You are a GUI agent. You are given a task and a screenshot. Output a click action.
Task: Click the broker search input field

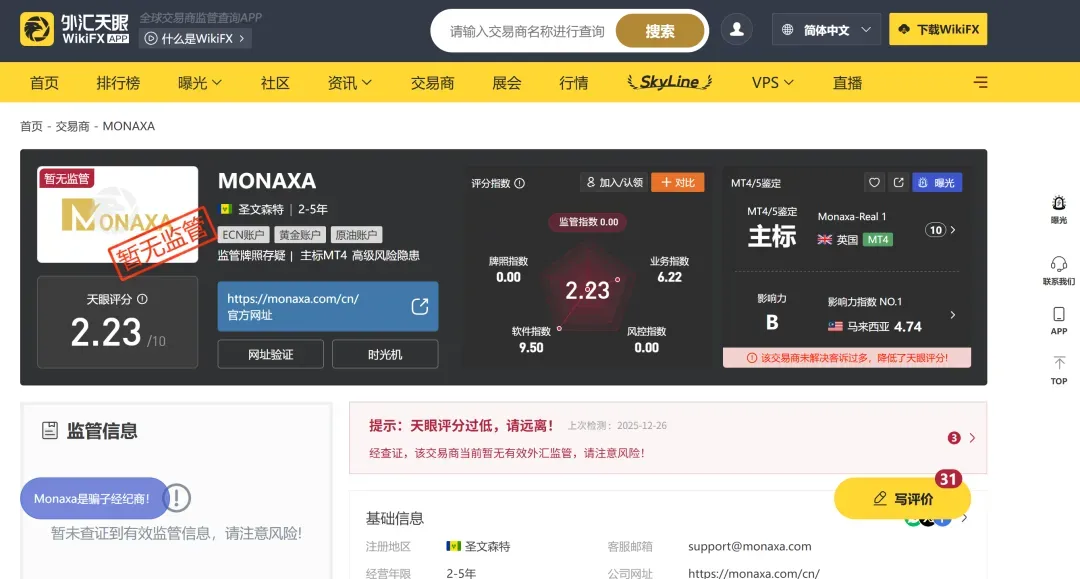[x=527, y=31]
